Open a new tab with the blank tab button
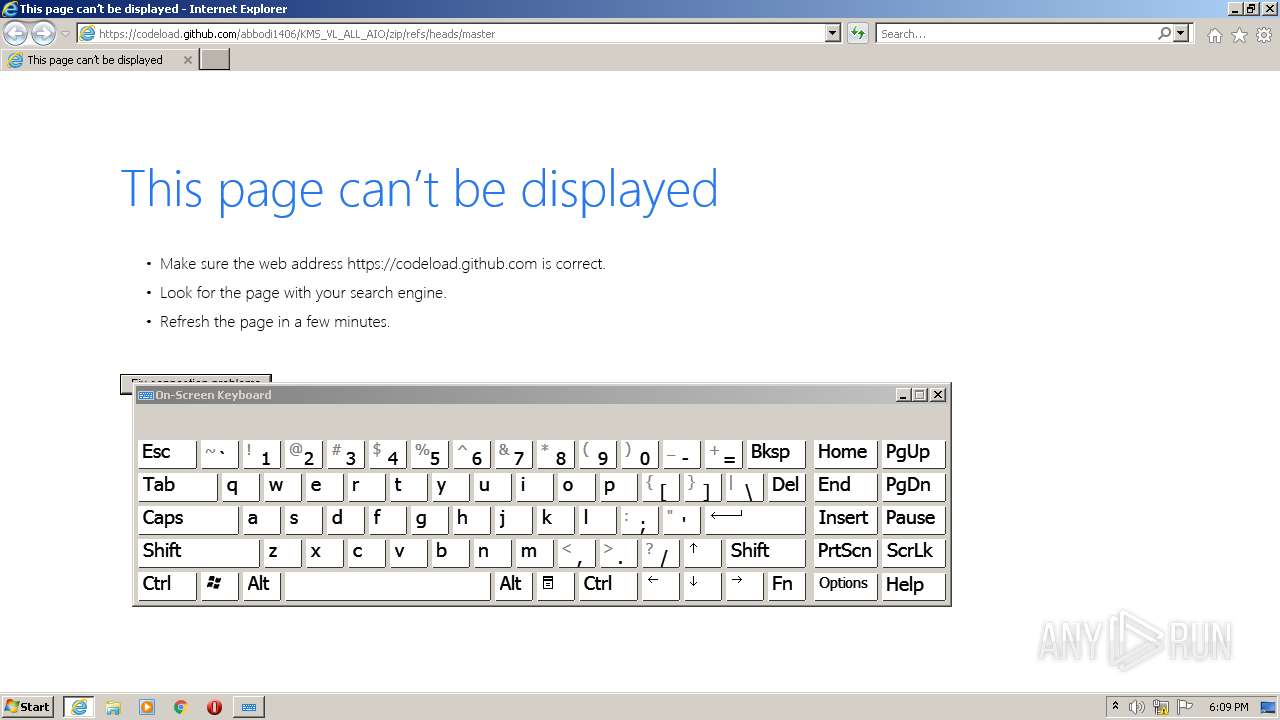 point(215,60)
